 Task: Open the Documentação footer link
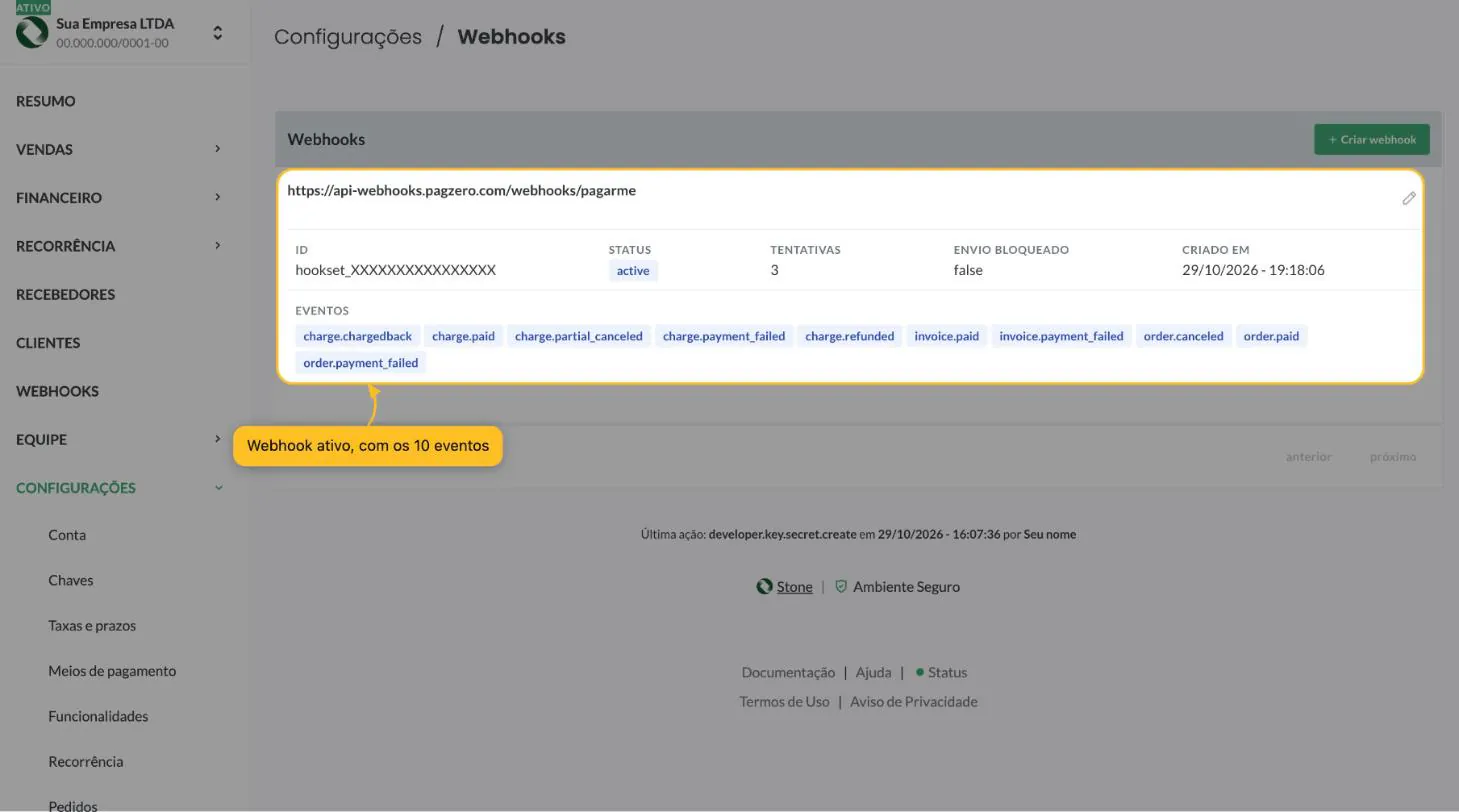click(788, 672)
